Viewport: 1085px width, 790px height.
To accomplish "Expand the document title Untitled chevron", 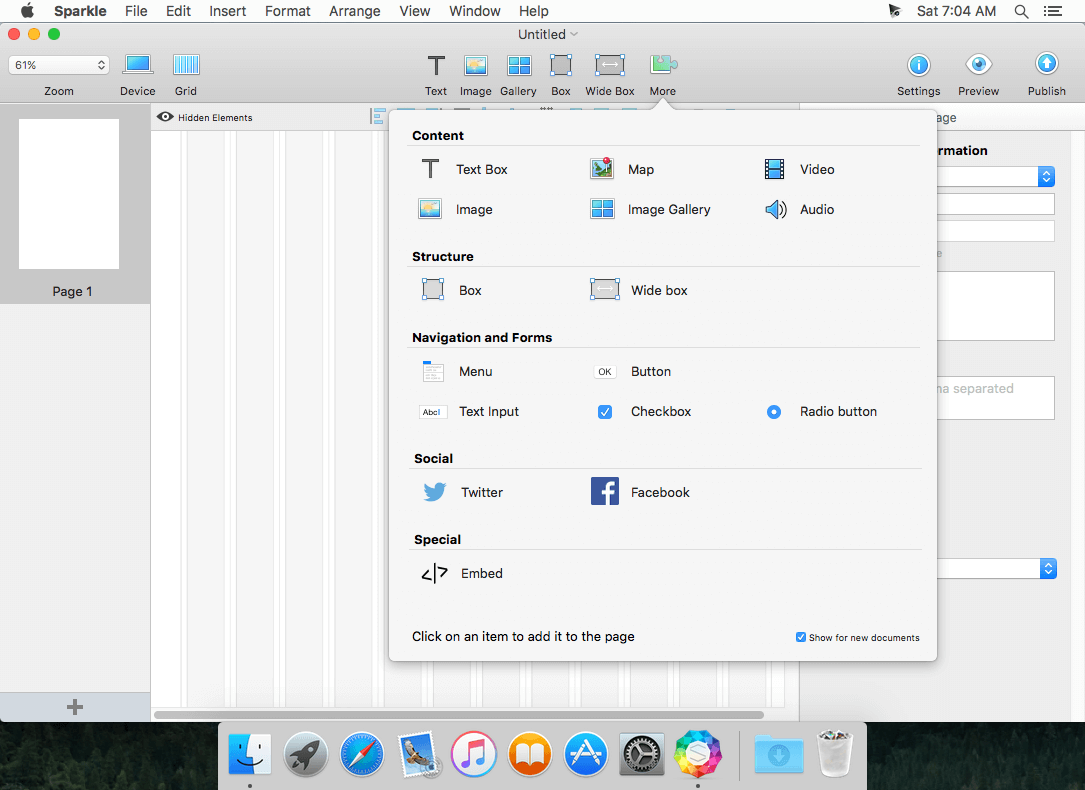I will 574,34.
